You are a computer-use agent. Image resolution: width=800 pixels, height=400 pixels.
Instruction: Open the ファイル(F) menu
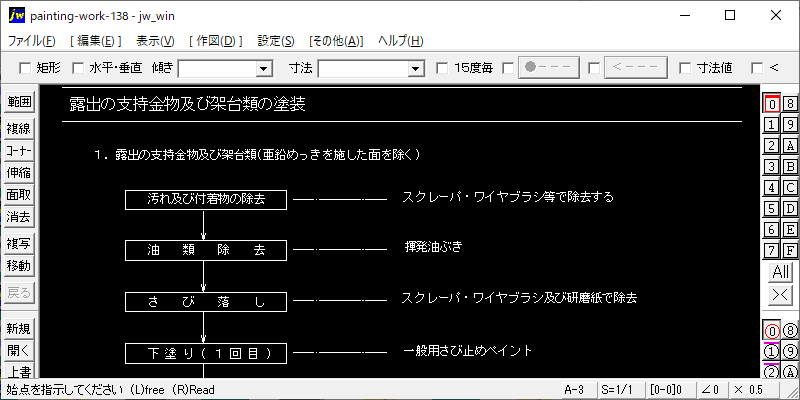pos(32,41)
